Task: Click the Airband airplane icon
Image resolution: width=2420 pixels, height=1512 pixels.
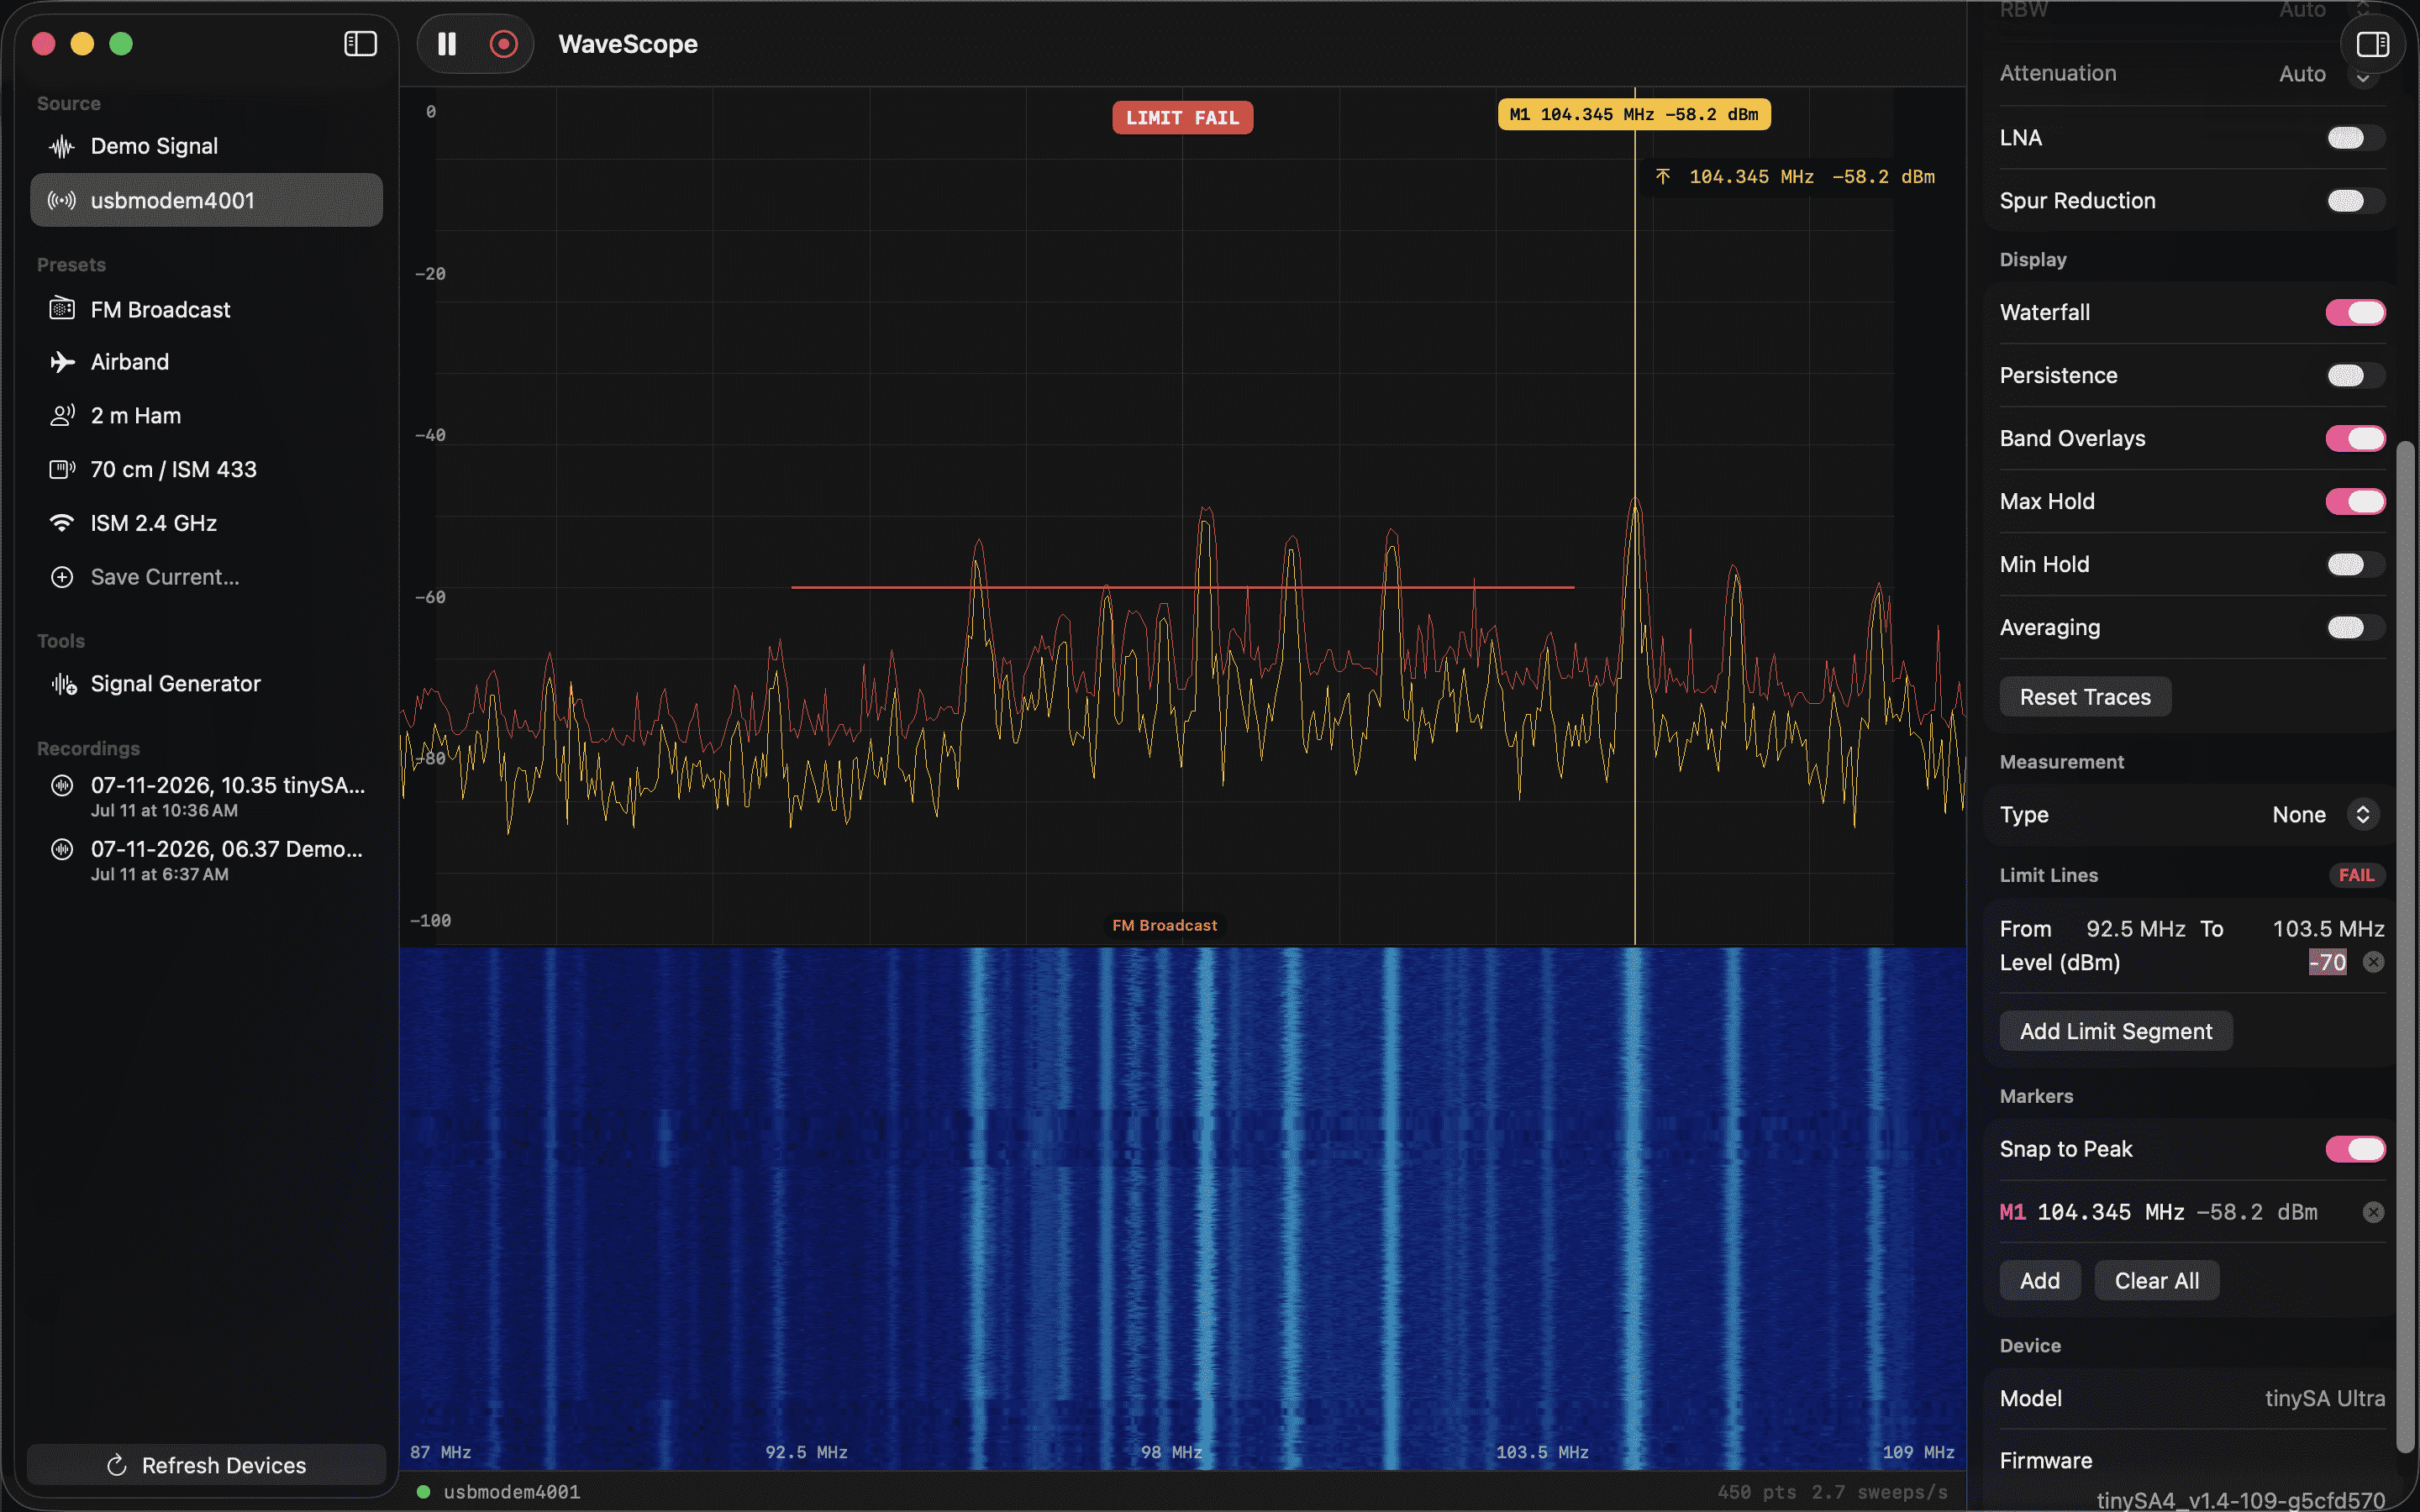Action: 62,362
